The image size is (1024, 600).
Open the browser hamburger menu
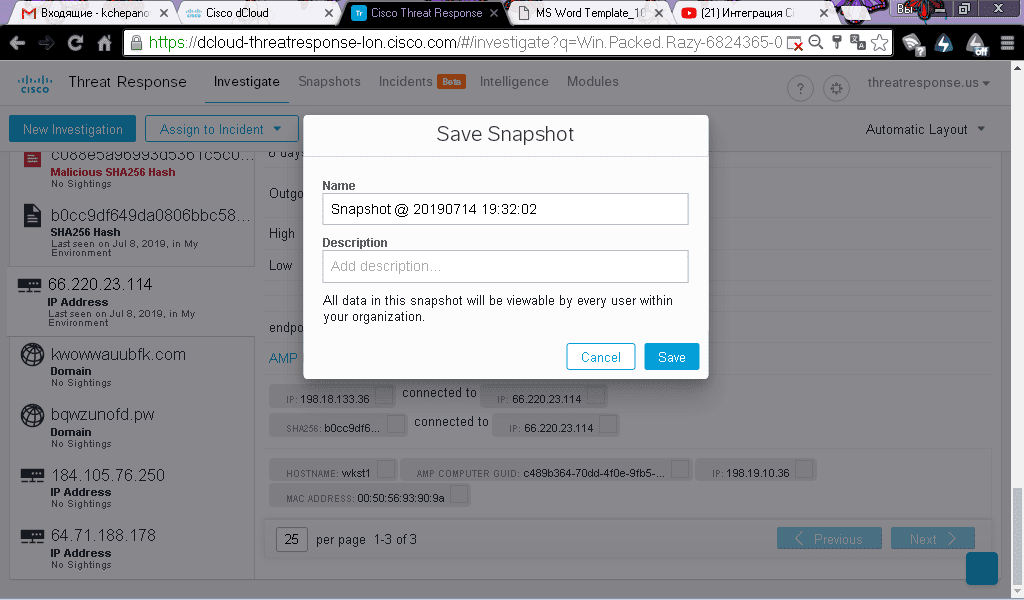[1007, 43]
